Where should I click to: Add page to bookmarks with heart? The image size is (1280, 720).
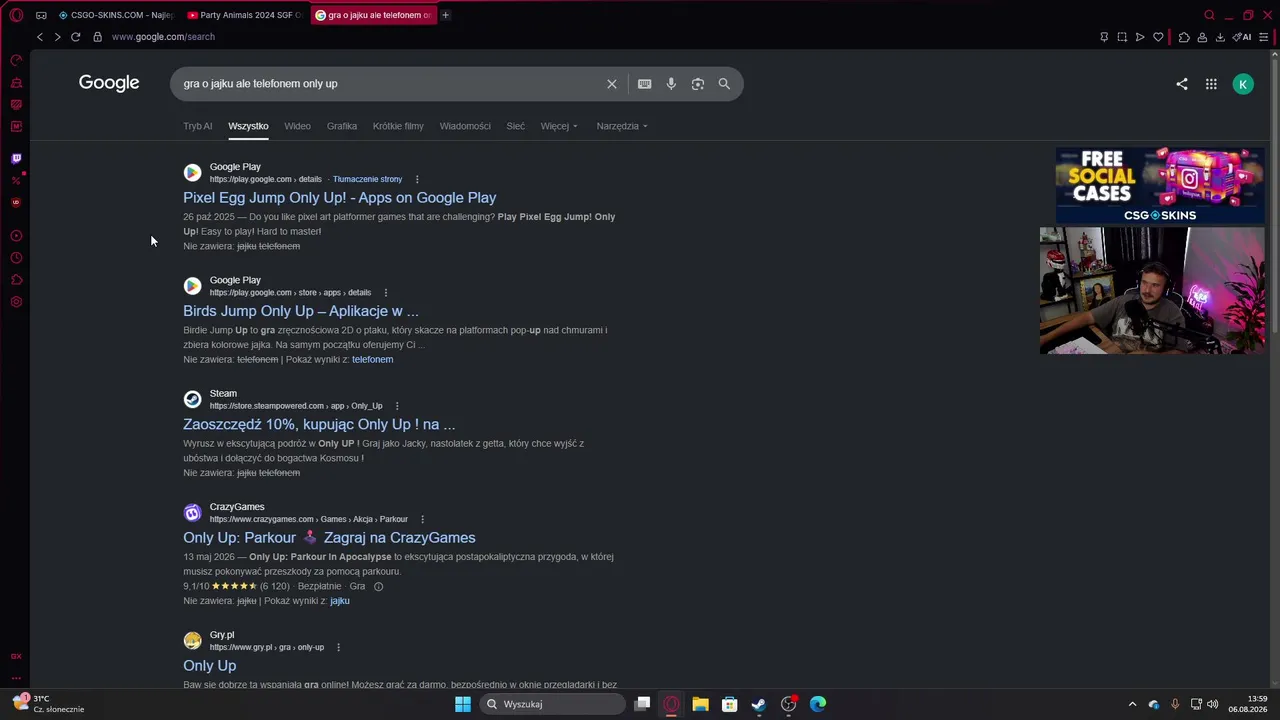tap(1158, 37)
